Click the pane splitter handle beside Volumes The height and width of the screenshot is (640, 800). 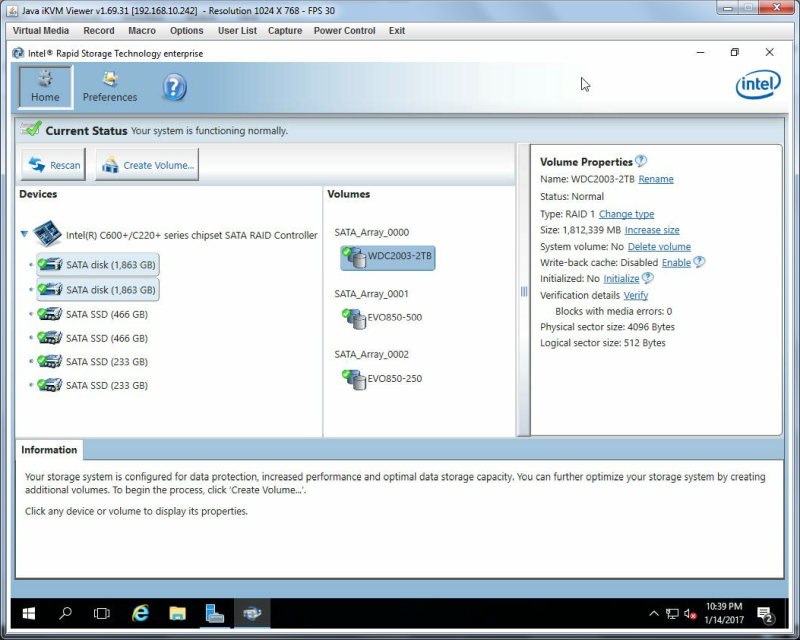click(x=523, y=291)
